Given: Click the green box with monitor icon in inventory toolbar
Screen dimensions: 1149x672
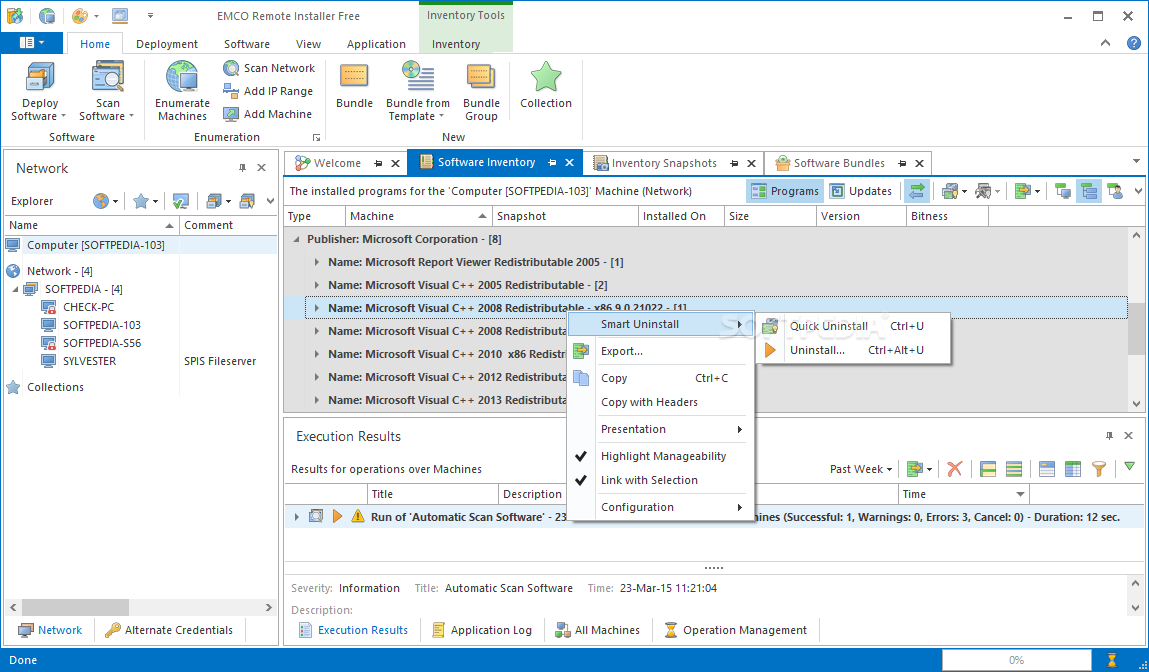Looking at the screenshot, I should (1063, 191).
